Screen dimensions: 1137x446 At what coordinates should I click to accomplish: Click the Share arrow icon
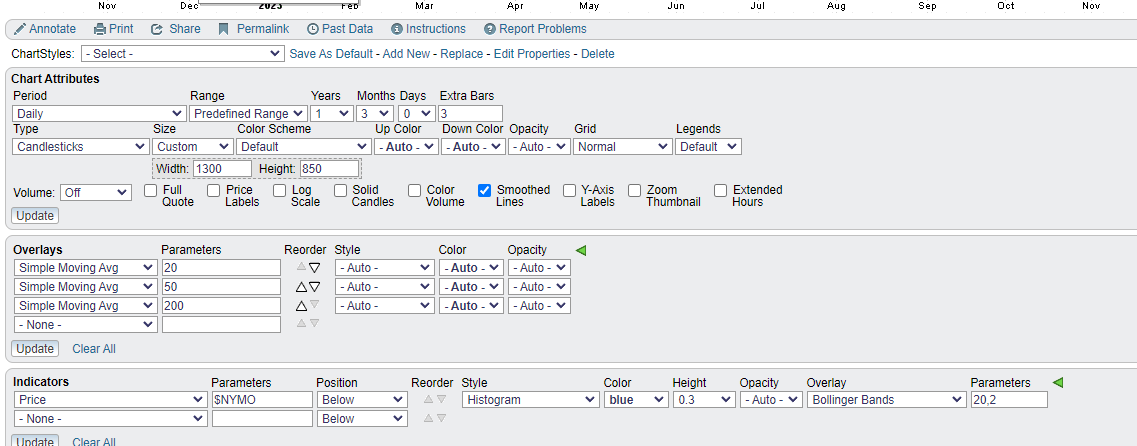click(x=157, y=29)
